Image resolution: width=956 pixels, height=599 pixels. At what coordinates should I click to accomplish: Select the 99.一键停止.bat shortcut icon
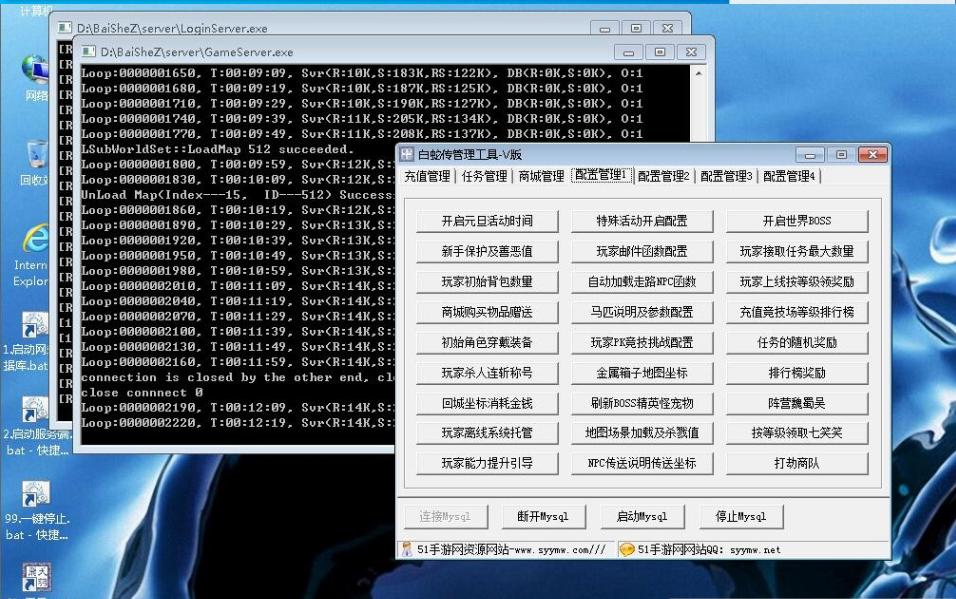(x=36, y=496)
